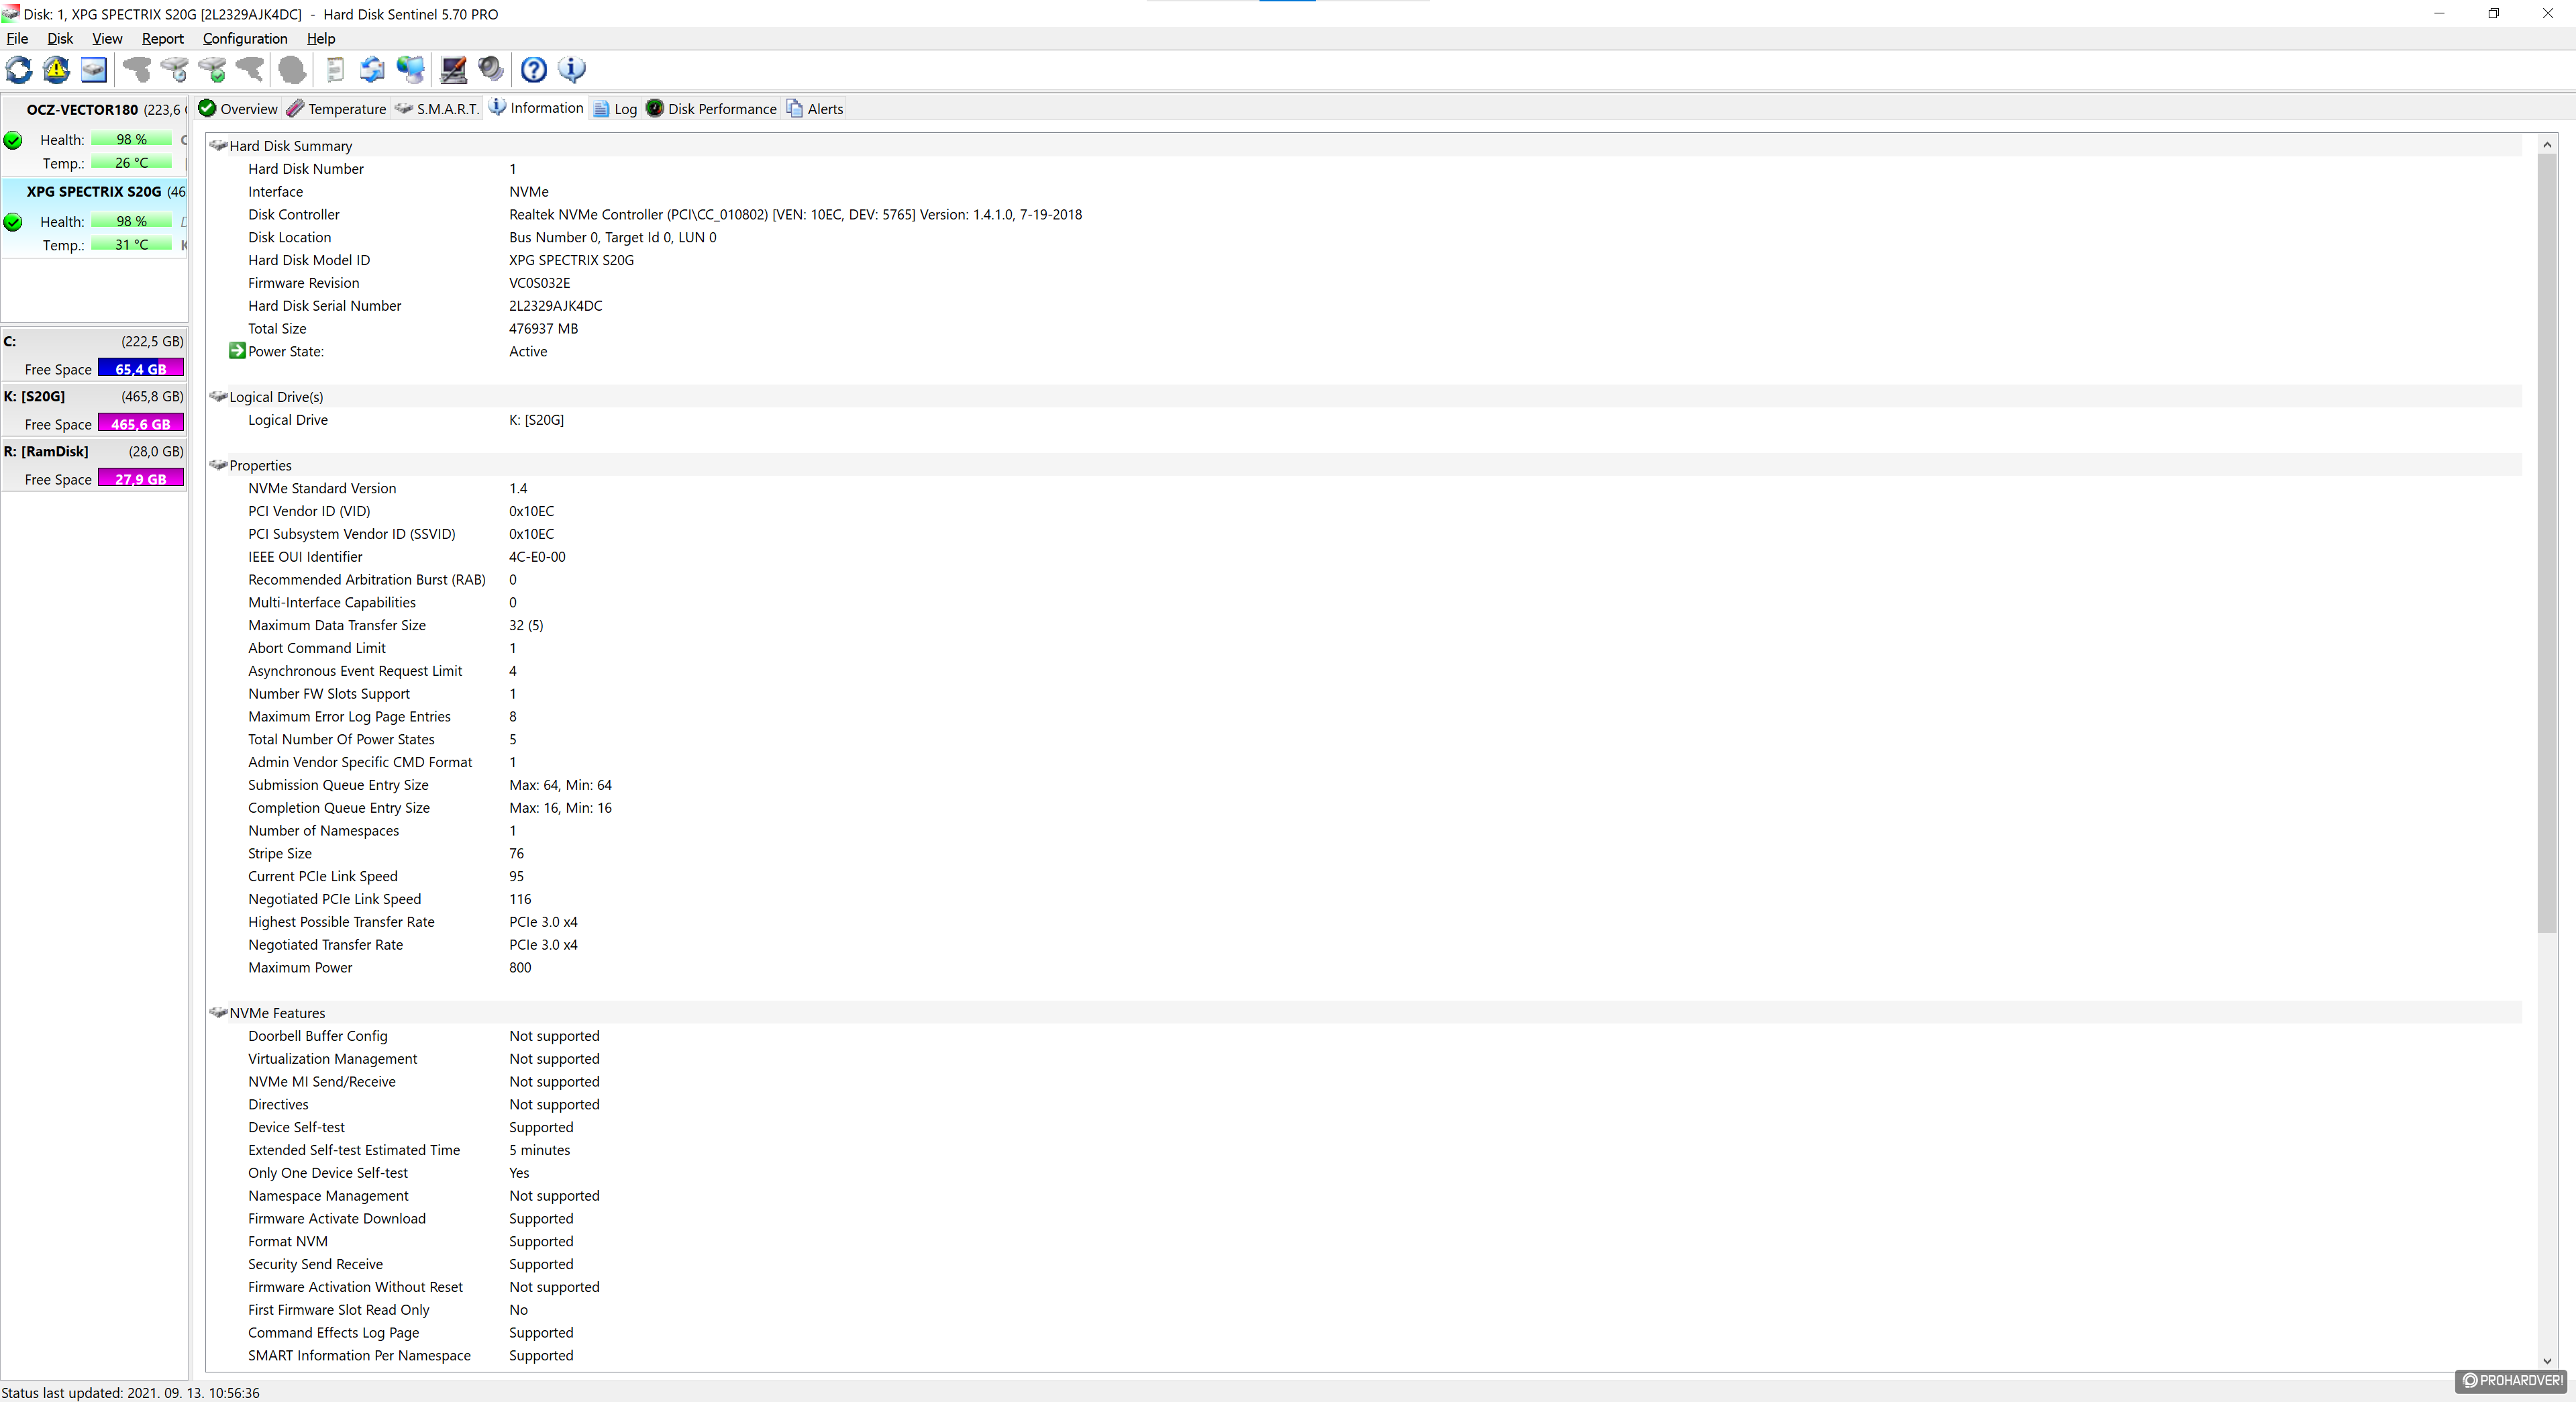Select the K: [S20G] partition entry
Viewport: 2576px width, 1402px height.
[x=94, y=410]
